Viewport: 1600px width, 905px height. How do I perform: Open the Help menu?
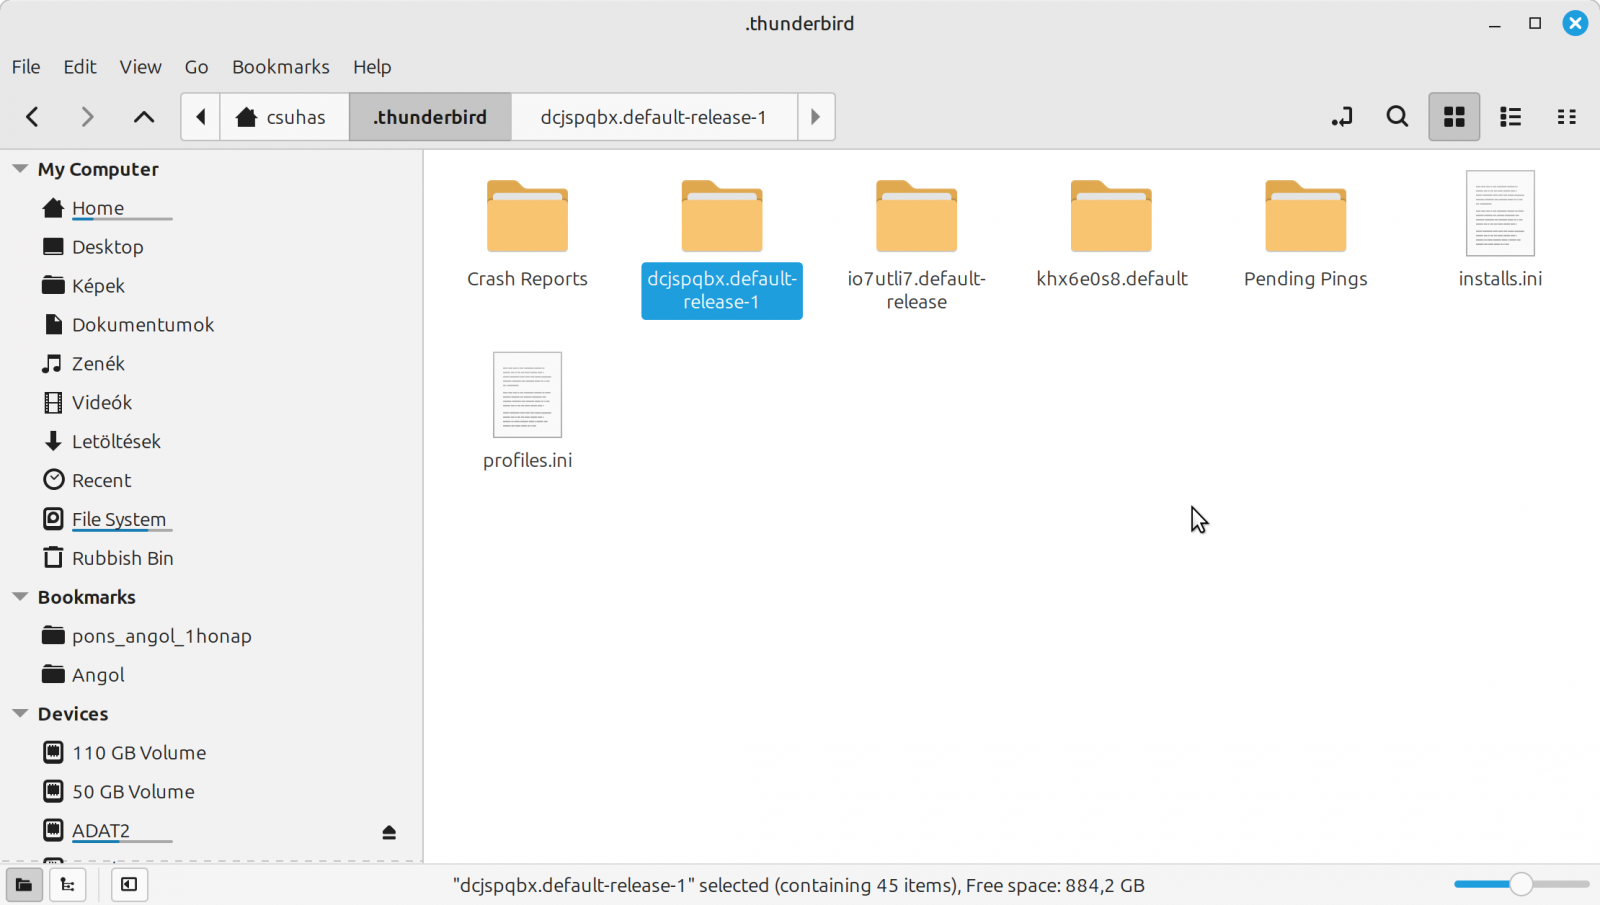click(372, 67)
